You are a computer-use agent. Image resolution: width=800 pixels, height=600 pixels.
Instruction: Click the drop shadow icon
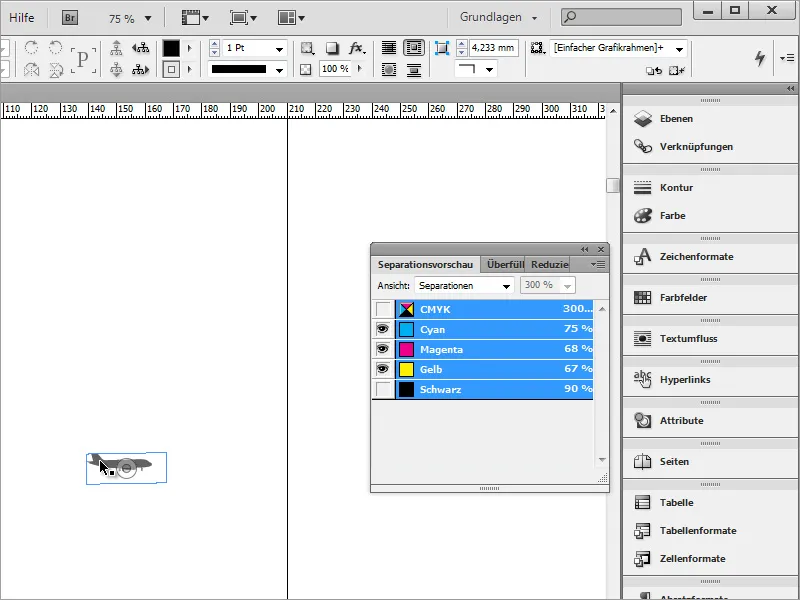point(332,48)
